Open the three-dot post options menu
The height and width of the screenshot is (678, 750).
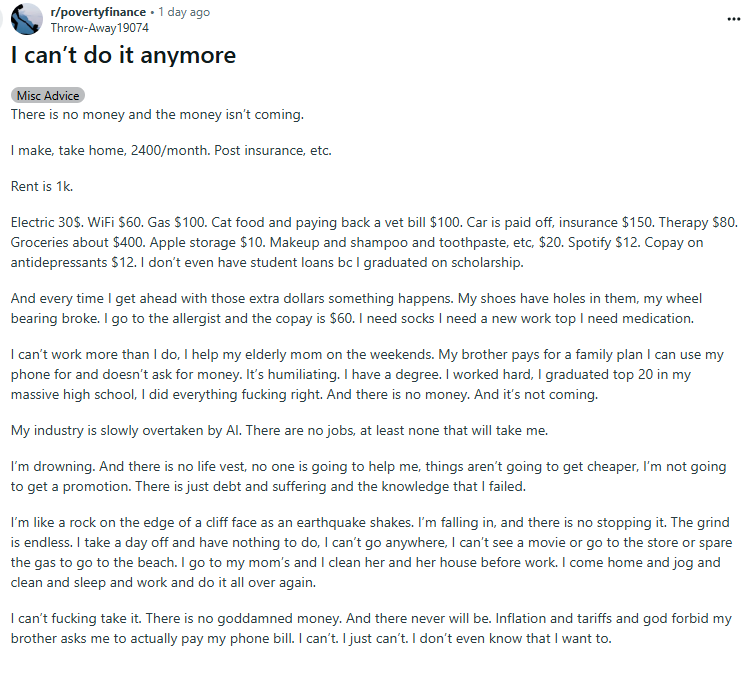click(x=734, y=19)
